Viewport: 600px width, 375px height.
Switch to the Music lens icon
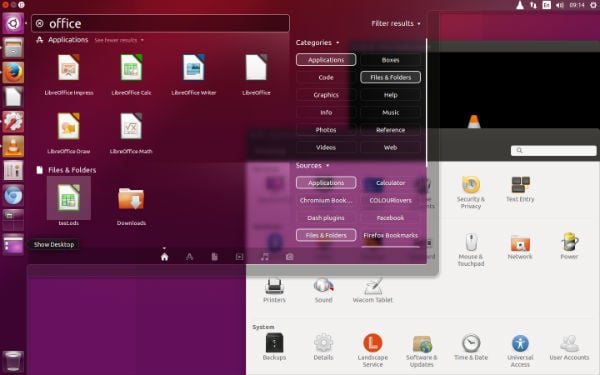[x=264, y=257]
